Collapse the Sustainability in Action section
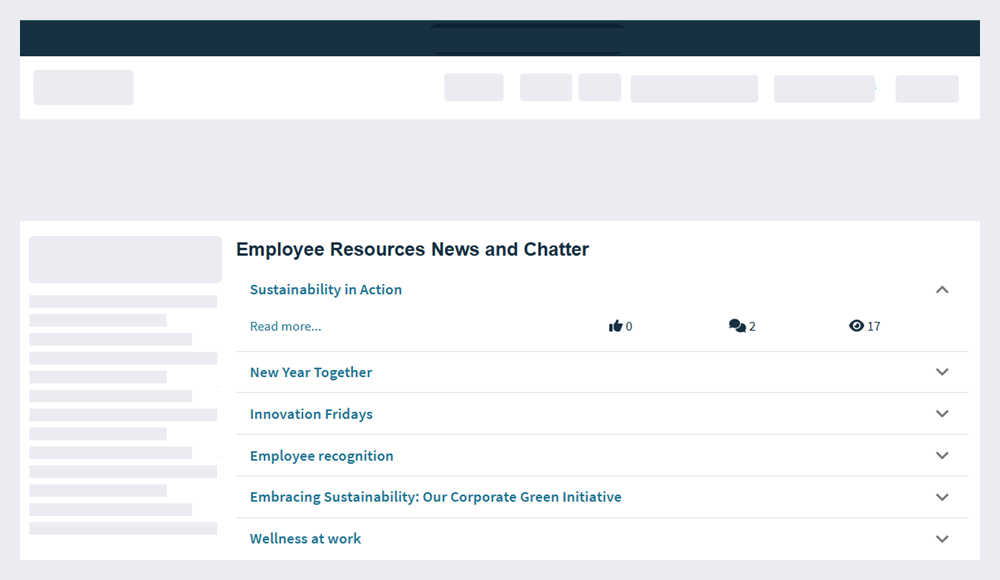This screenshot has height=580, width=1000. point(942,290)
